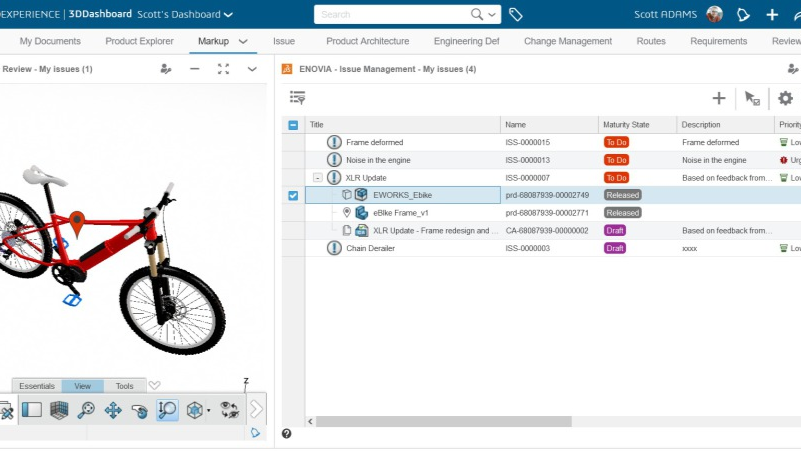Select the Essentials toolbar tab
This screenshot has height=451, width=801.
37,386
